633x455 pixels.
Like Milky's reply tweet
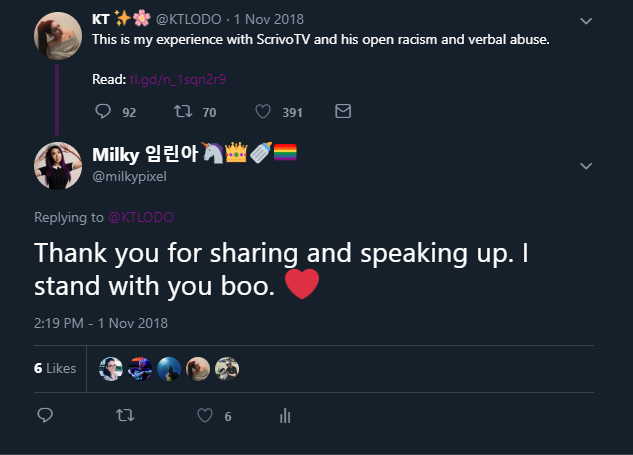coord(206,415)
